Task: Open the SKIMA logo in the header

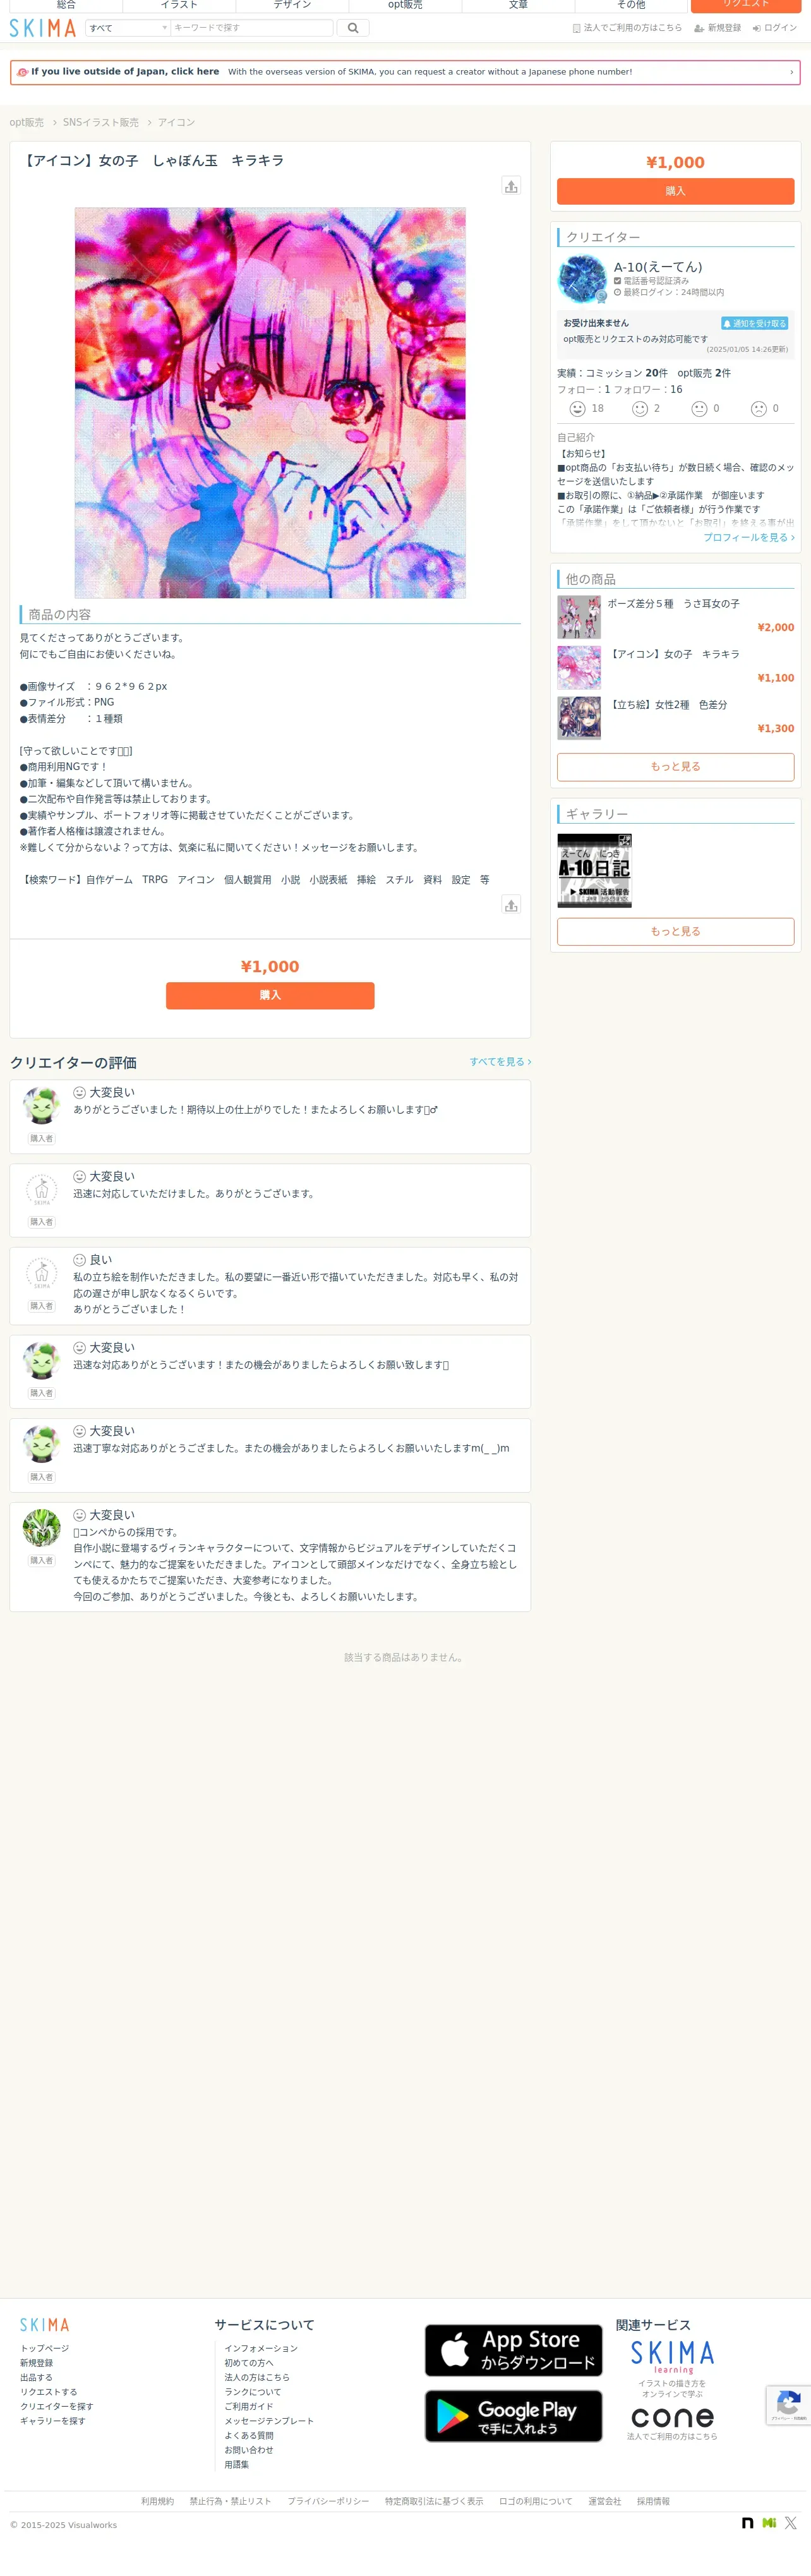Action: (43, 28)
